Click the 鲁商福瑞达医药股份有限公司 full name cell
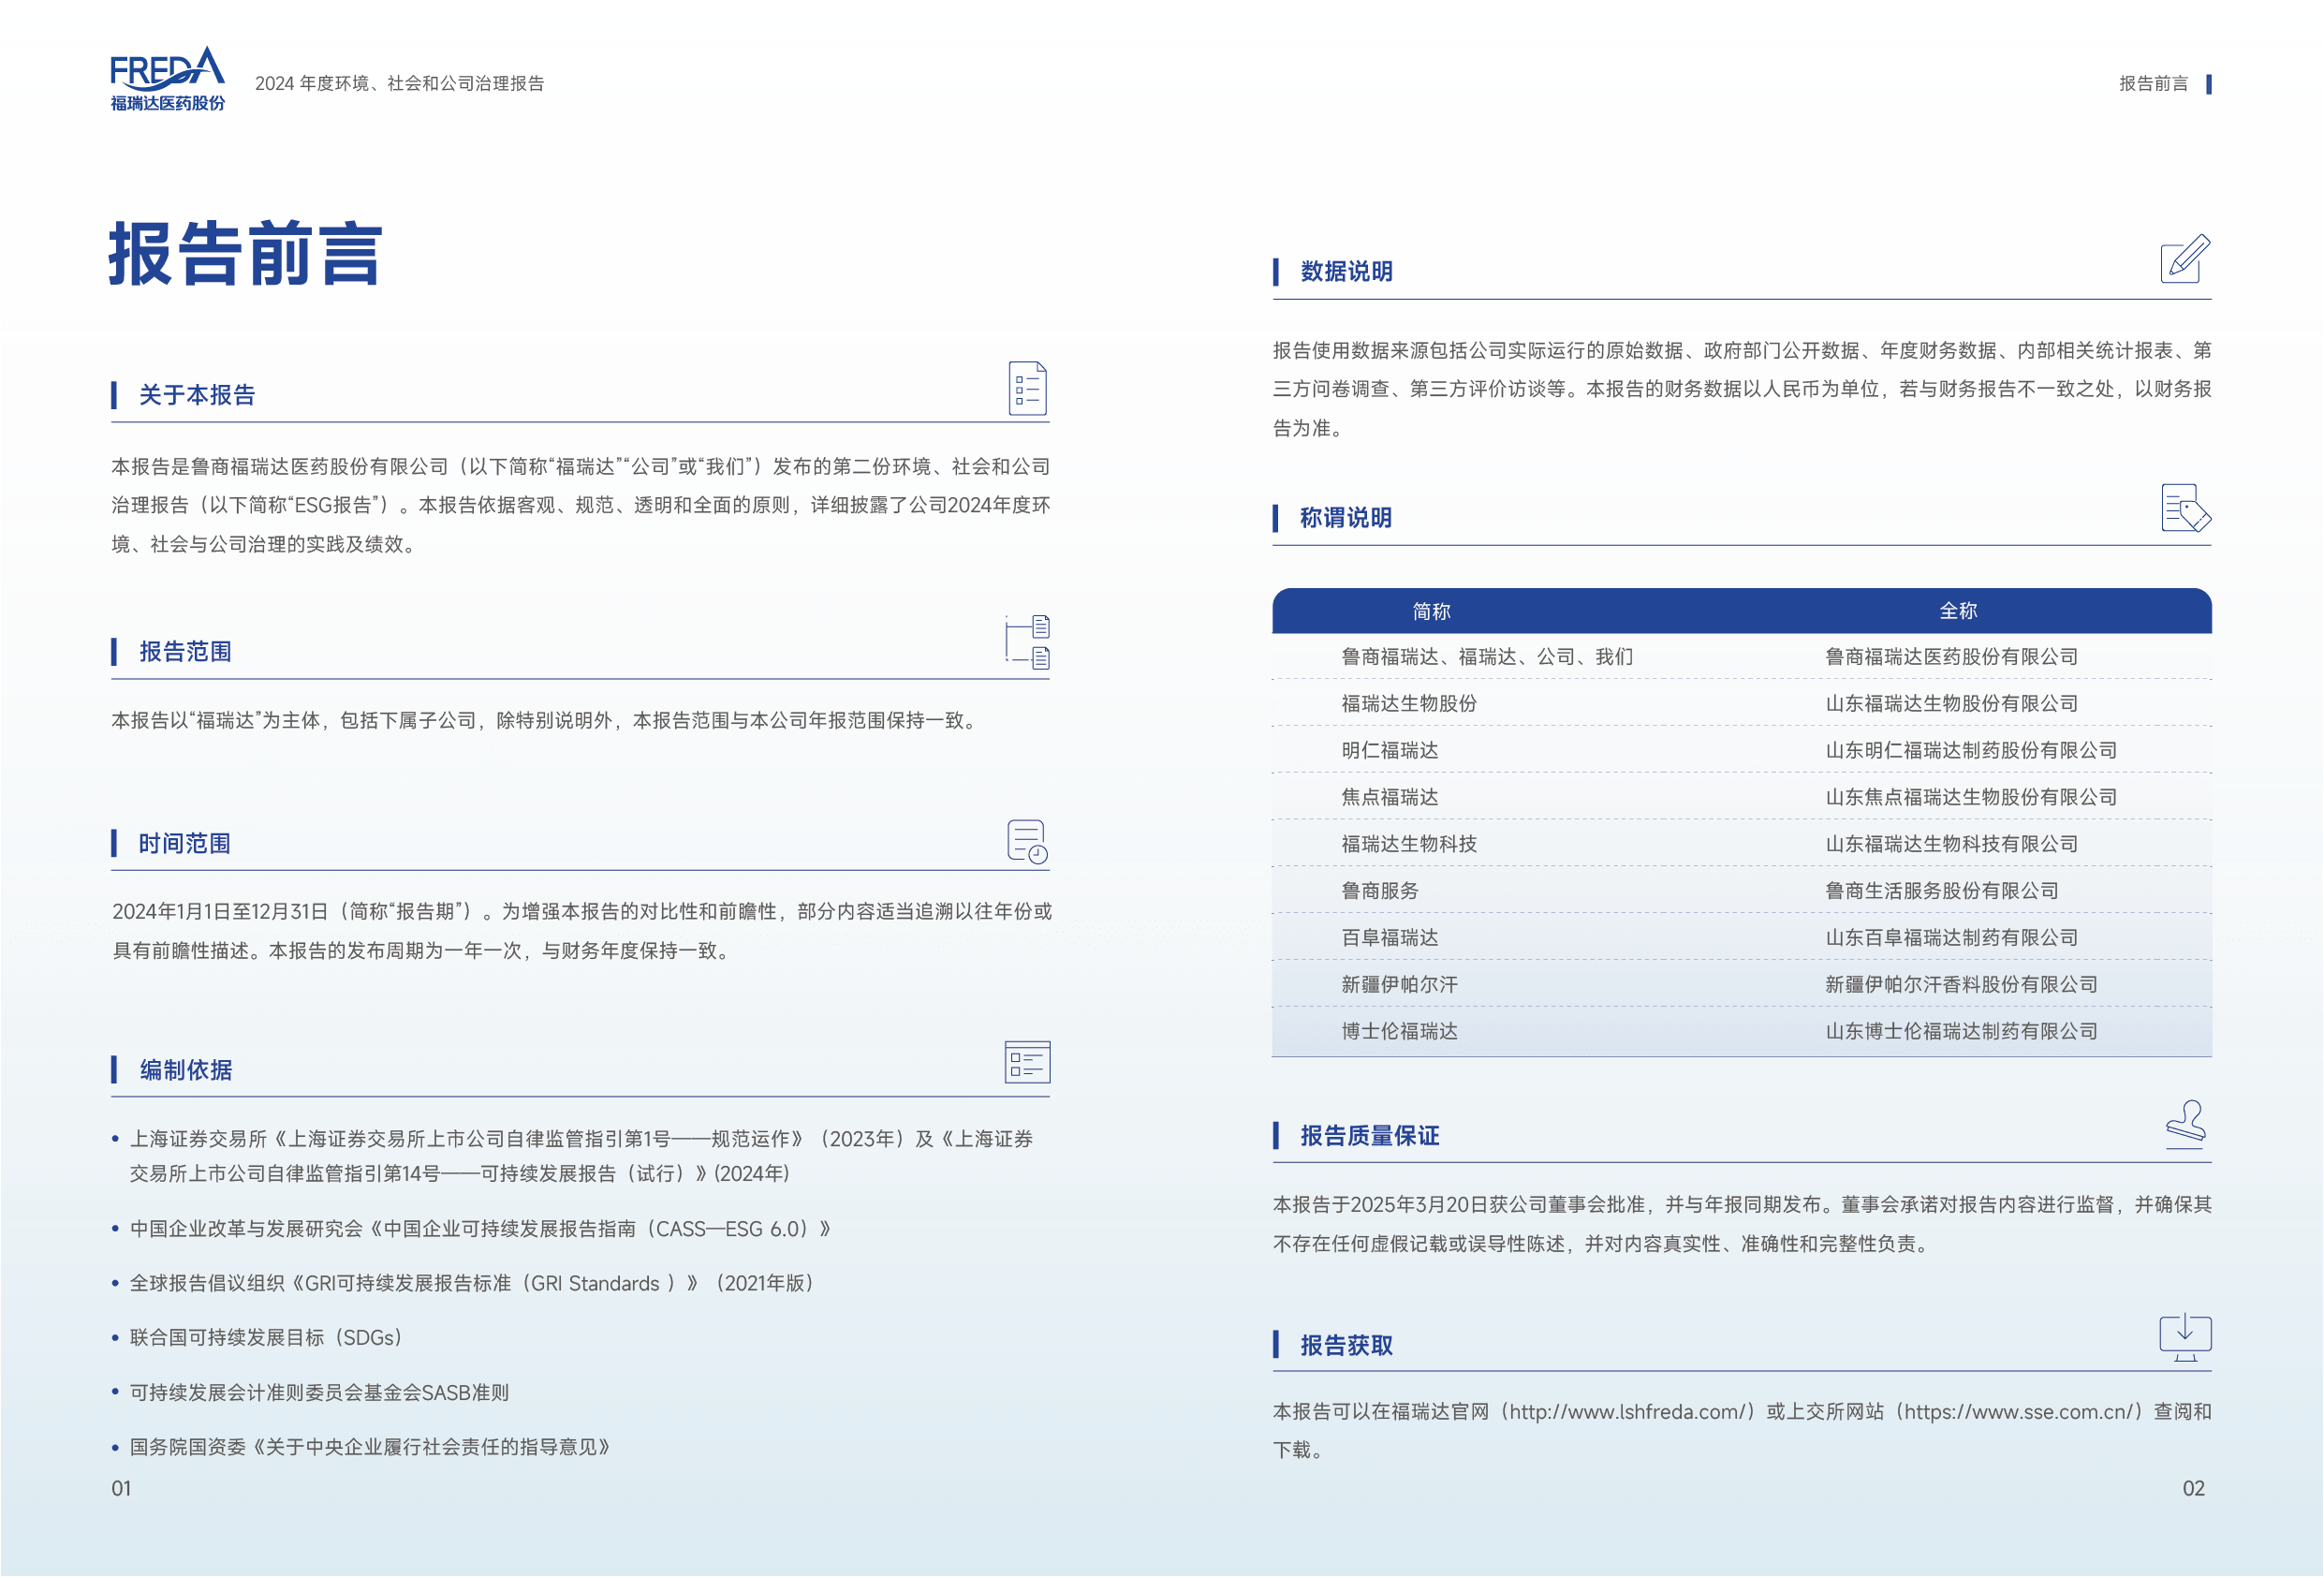Screen dimensions: 2324x1577 [1951, 657]
